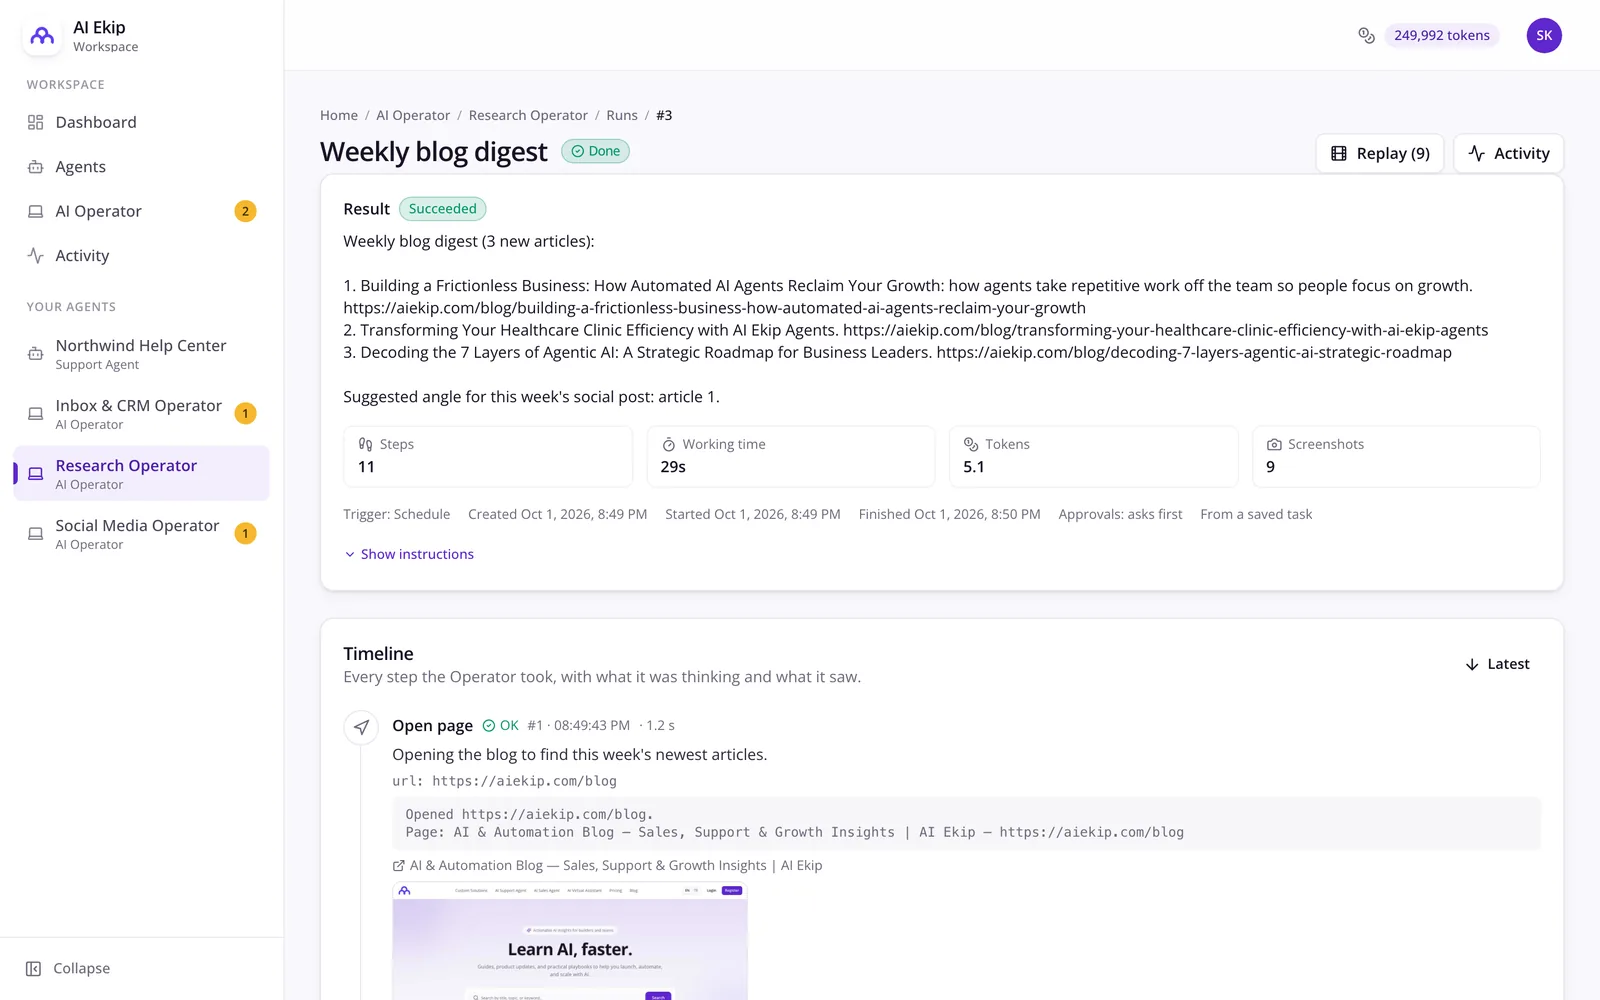This screenshot has height=1000, width=1600.
Task: Click badge 2 next to AI Operator
Action: pos(245,211)
